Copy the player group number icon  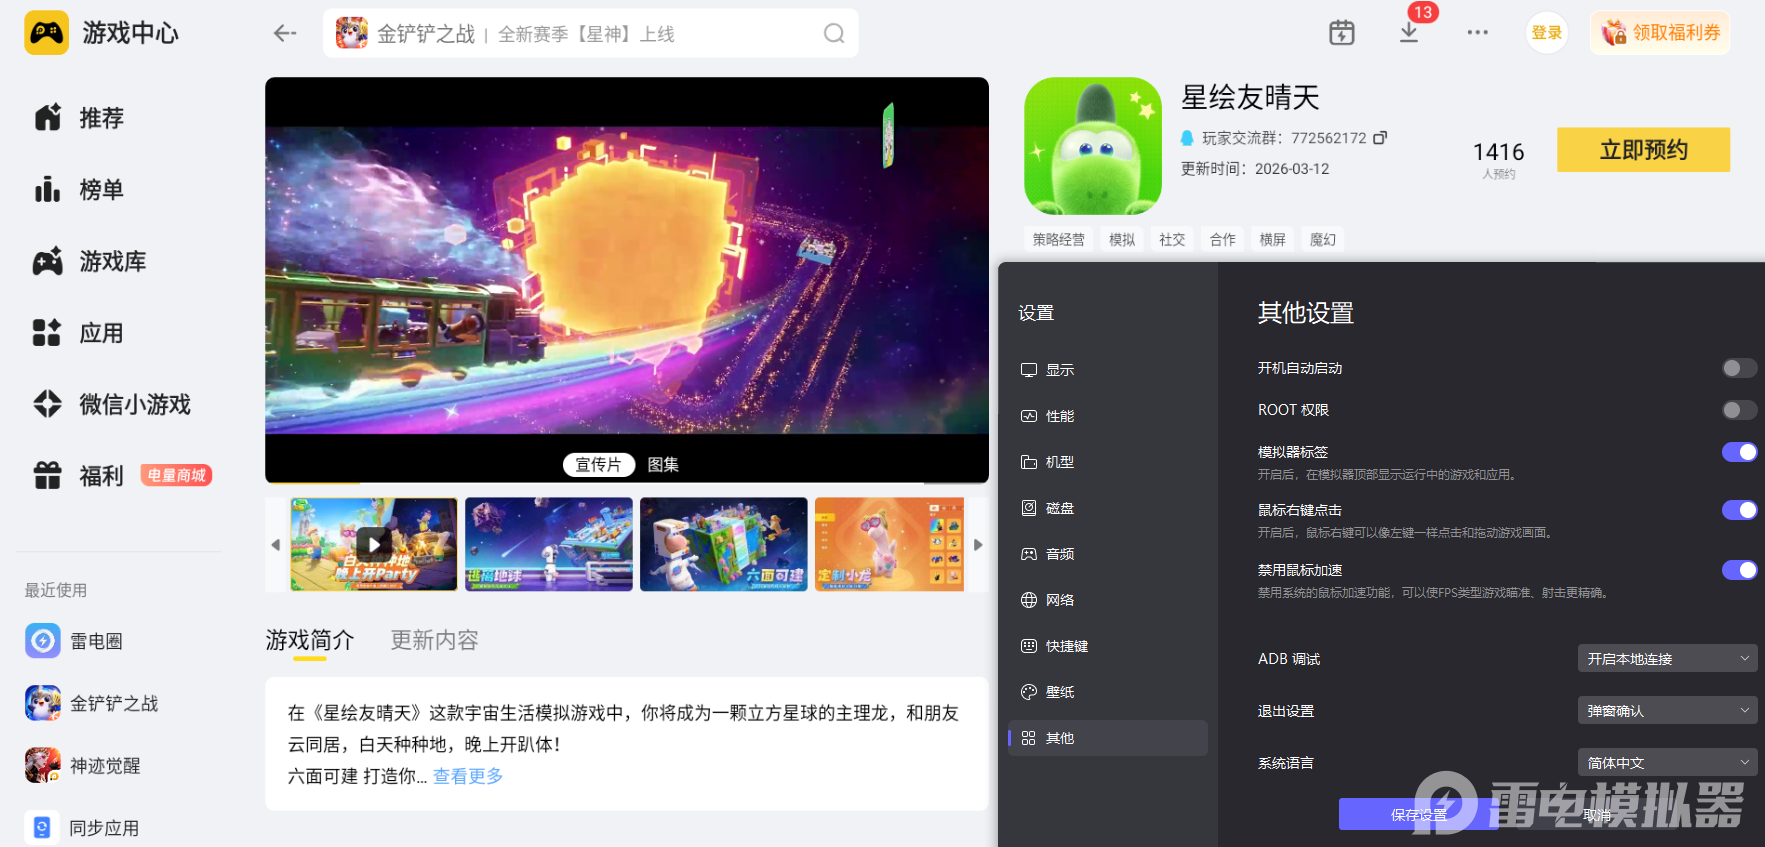1380,138
